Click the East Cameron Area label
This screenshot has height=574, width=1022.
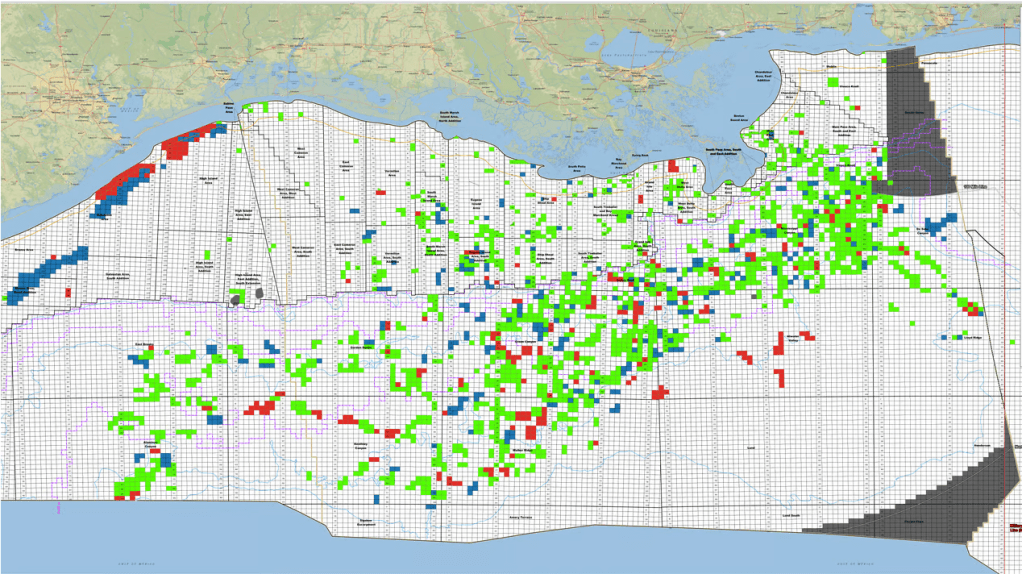[347, 164]
